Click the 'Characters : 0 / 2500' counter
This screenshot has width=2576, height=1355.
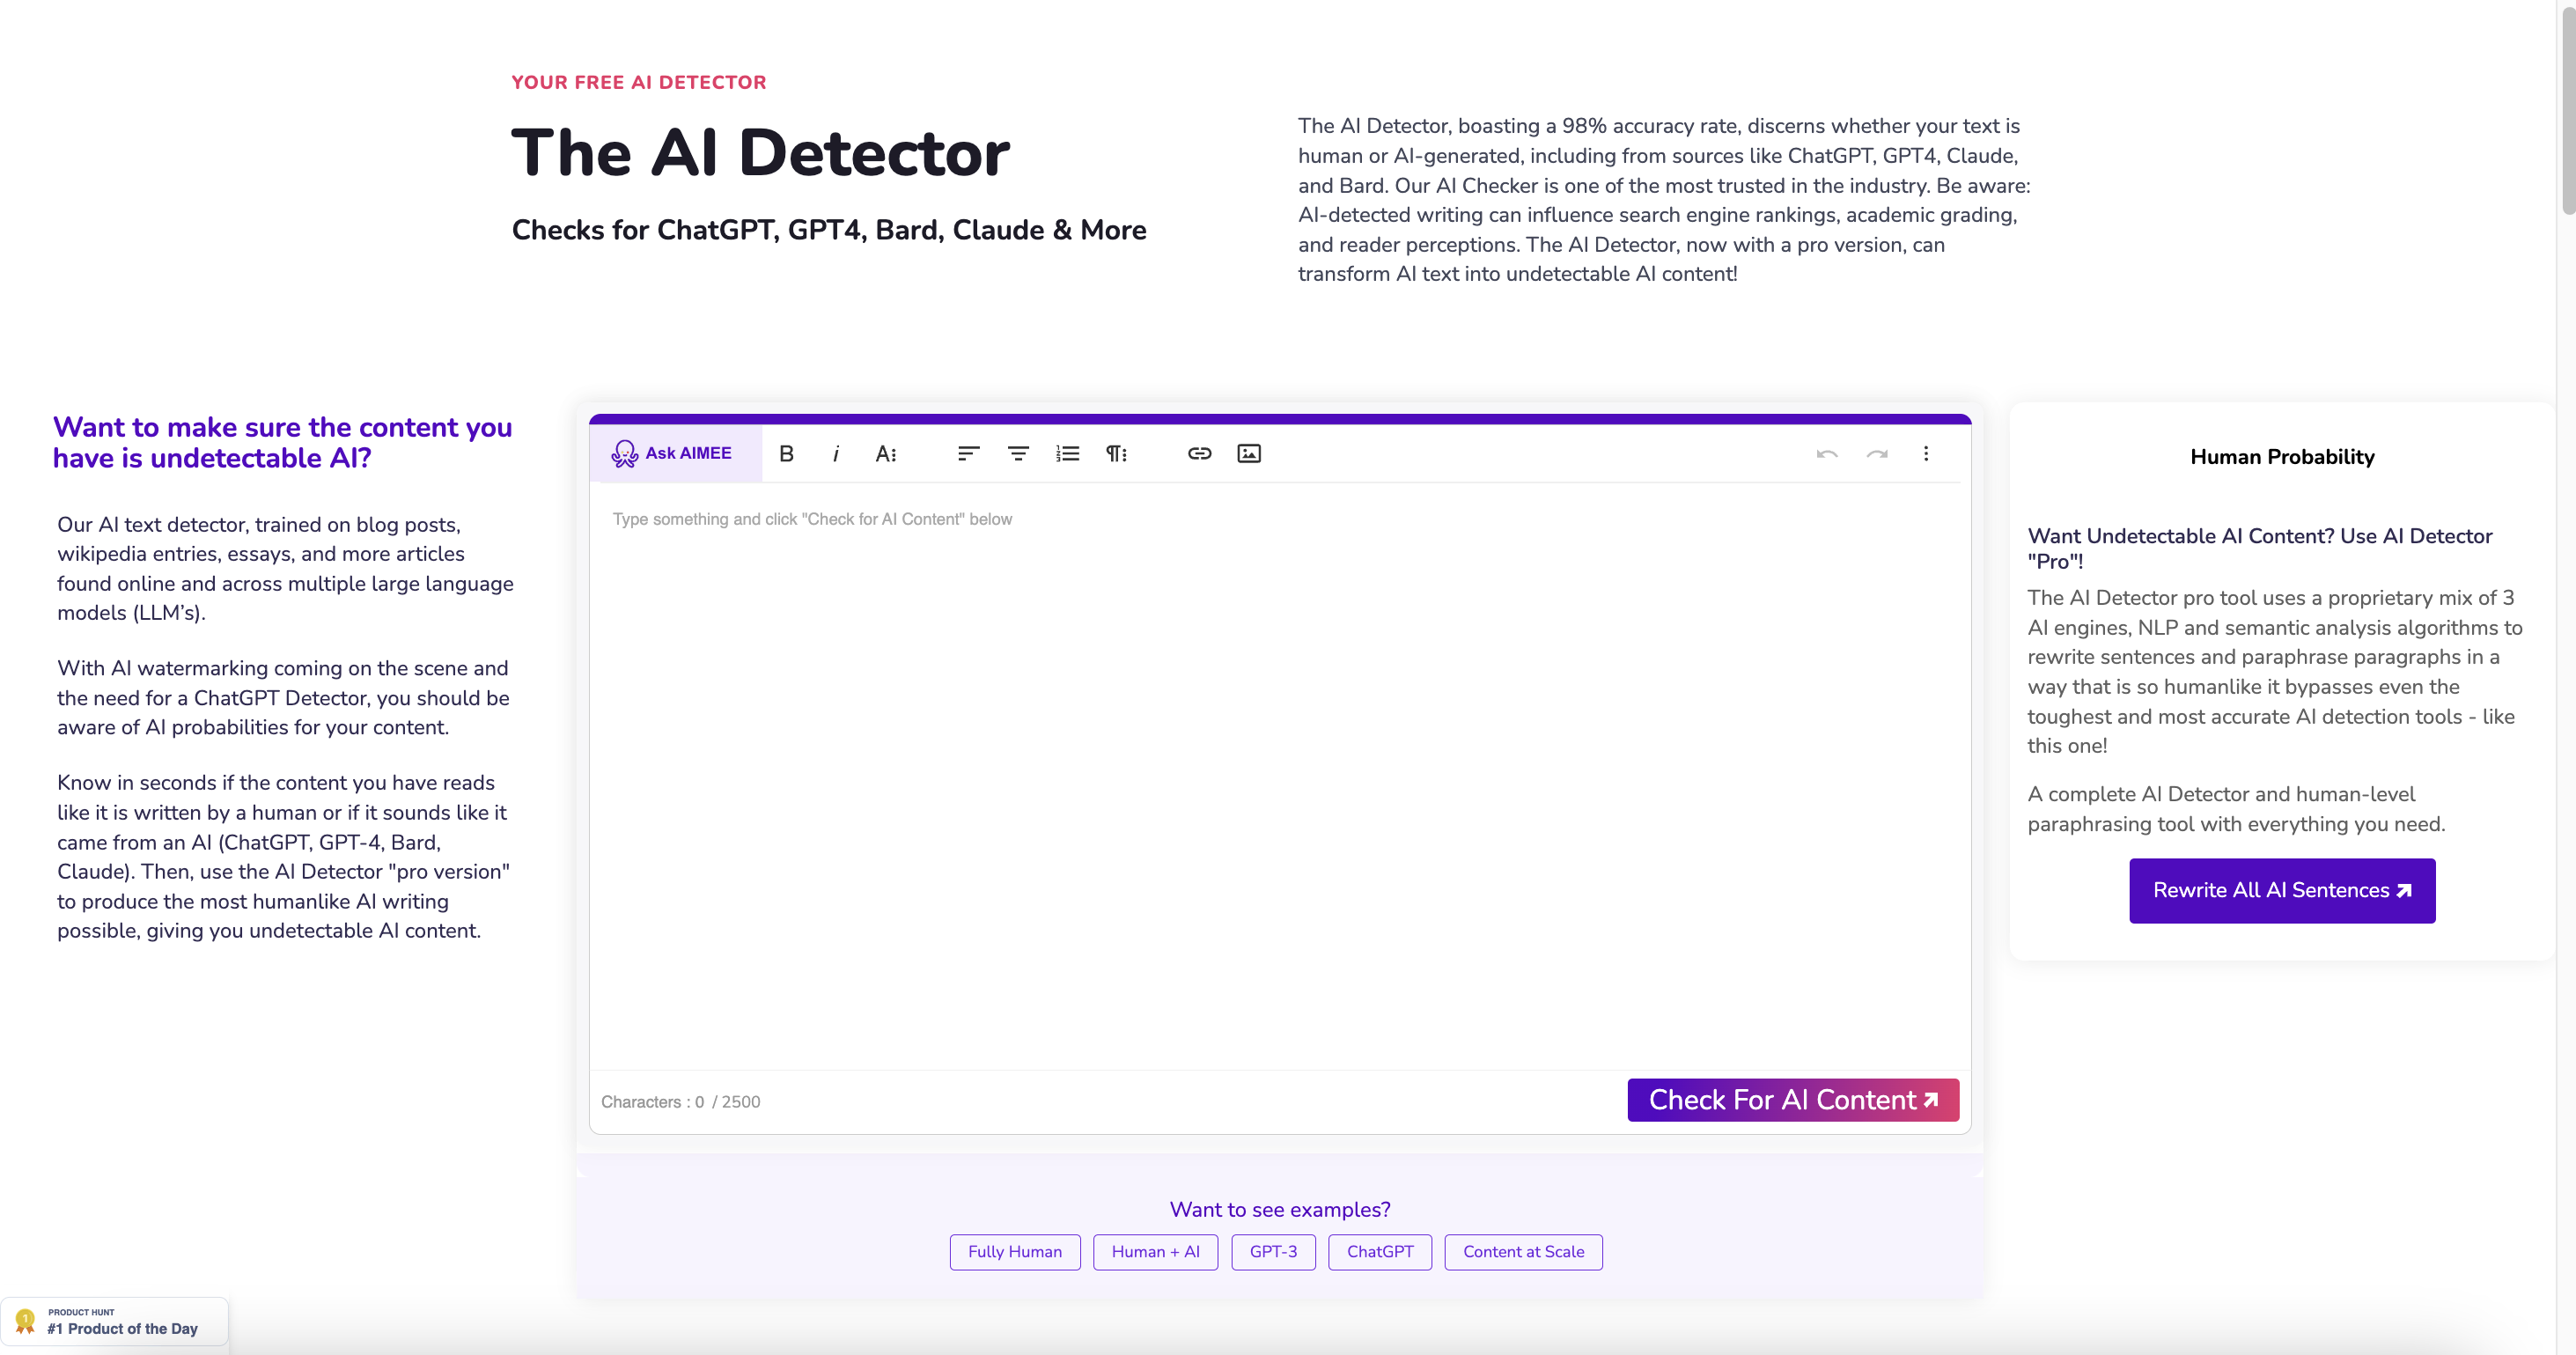coord(681,1102)
